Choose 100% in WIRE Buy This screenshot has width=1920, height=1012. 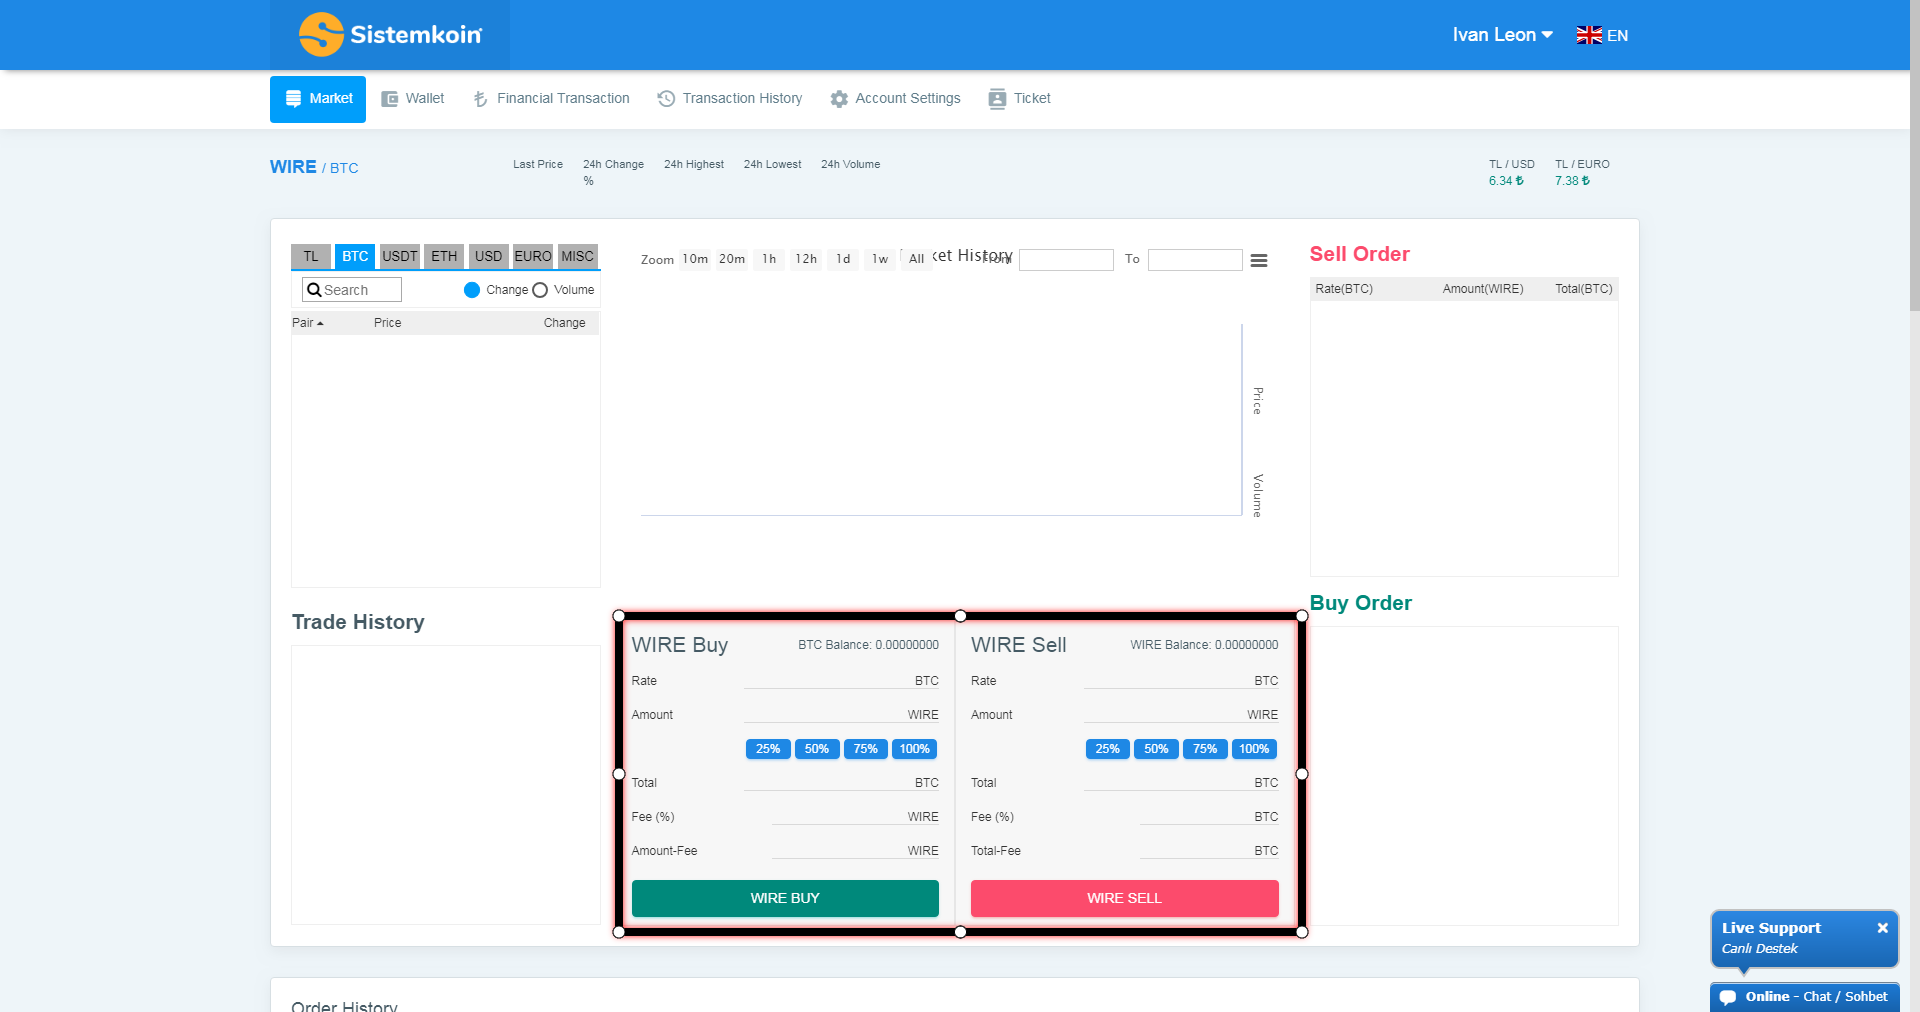tap(915, 749)
